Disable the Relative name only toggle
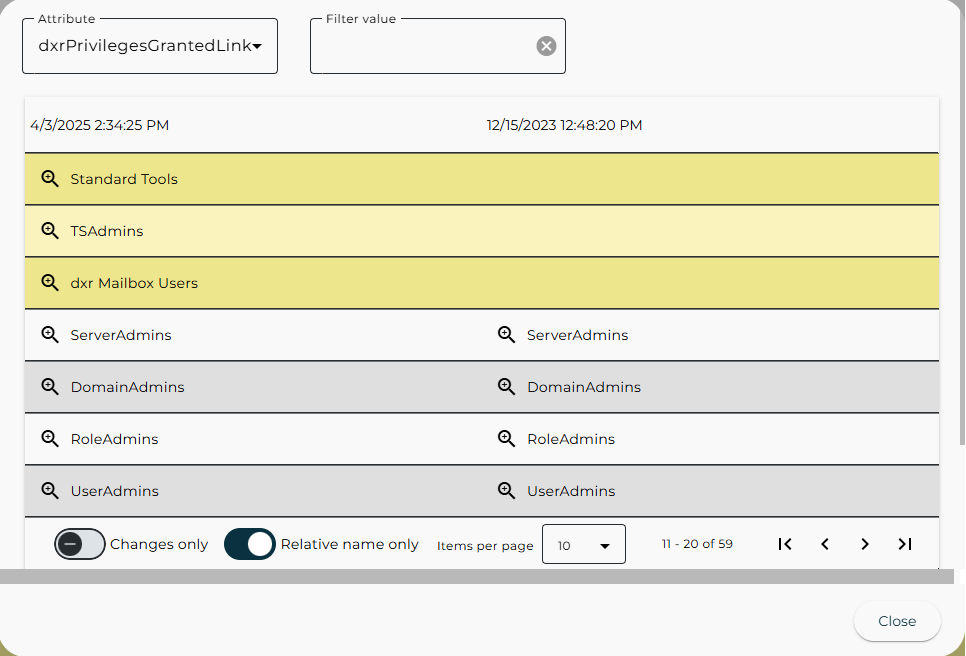The height and width of the screenshot is (656, 966). (249, 543)
